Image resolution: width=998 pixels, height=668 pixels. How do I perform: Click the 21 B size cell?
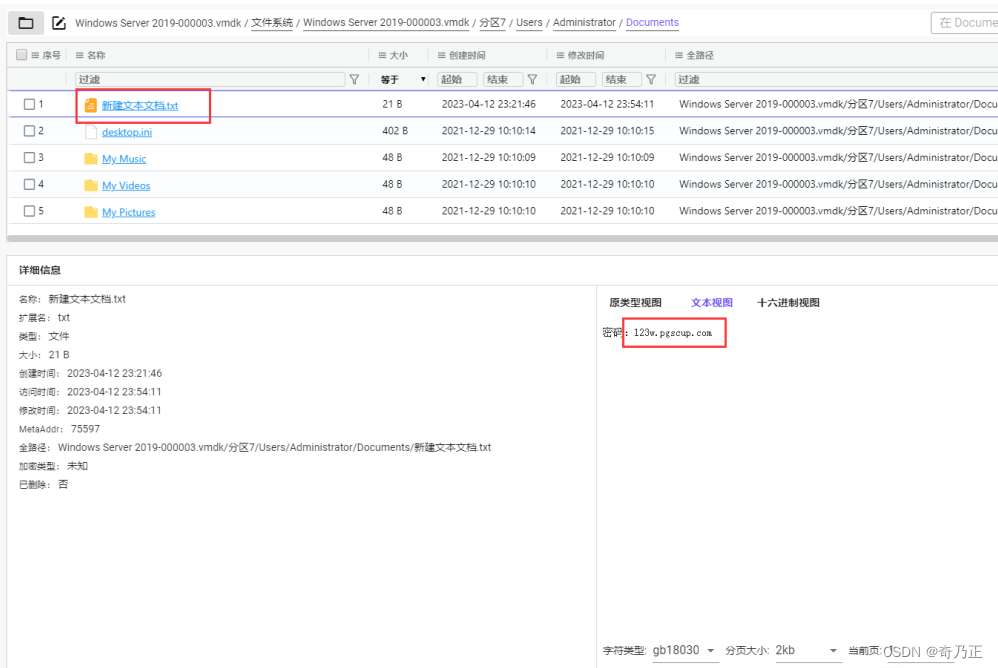coord(392,104)
